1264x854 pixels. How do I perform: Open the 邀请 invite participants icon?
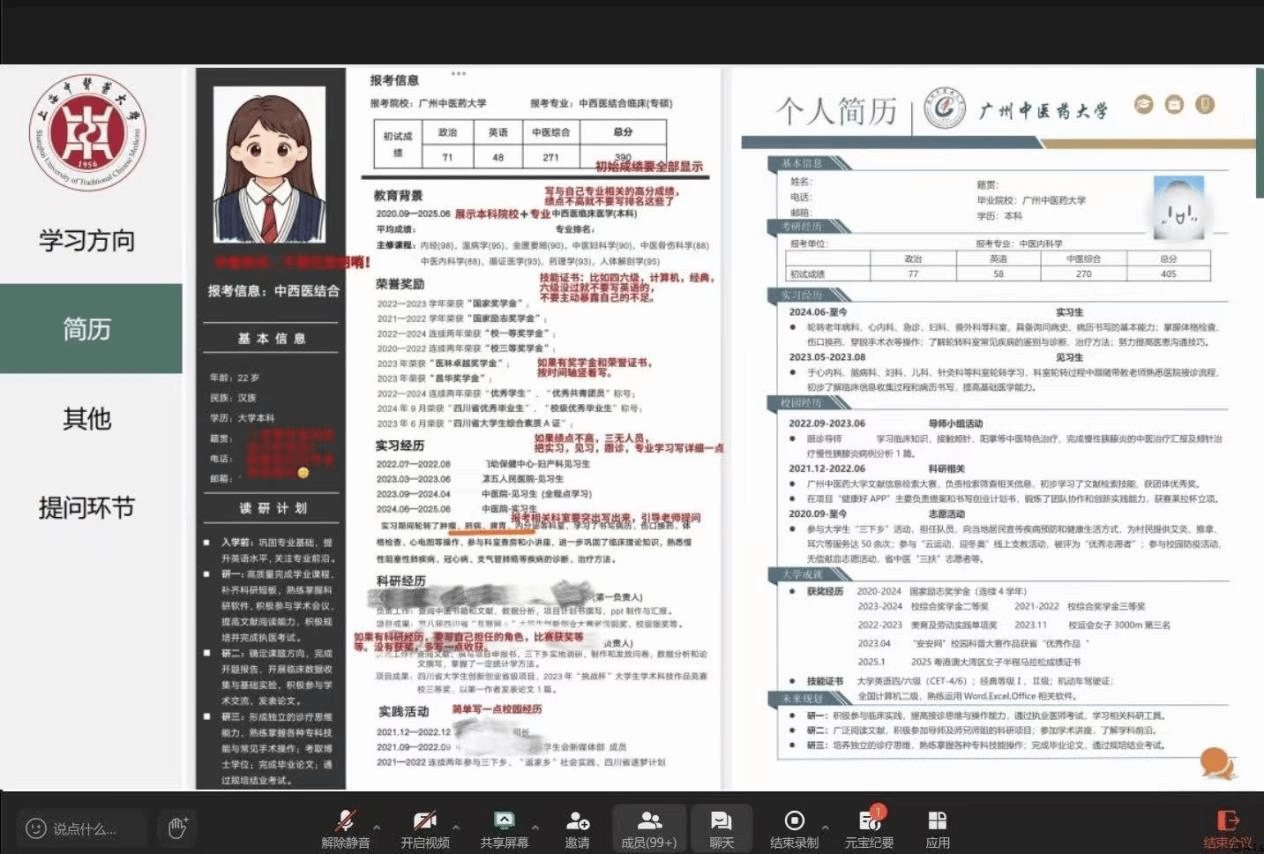(577, 821)
